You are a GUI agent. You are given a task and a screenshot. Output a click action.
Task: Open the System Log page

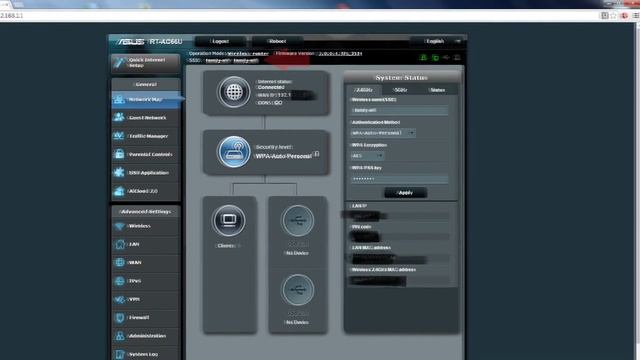(145, 353)
